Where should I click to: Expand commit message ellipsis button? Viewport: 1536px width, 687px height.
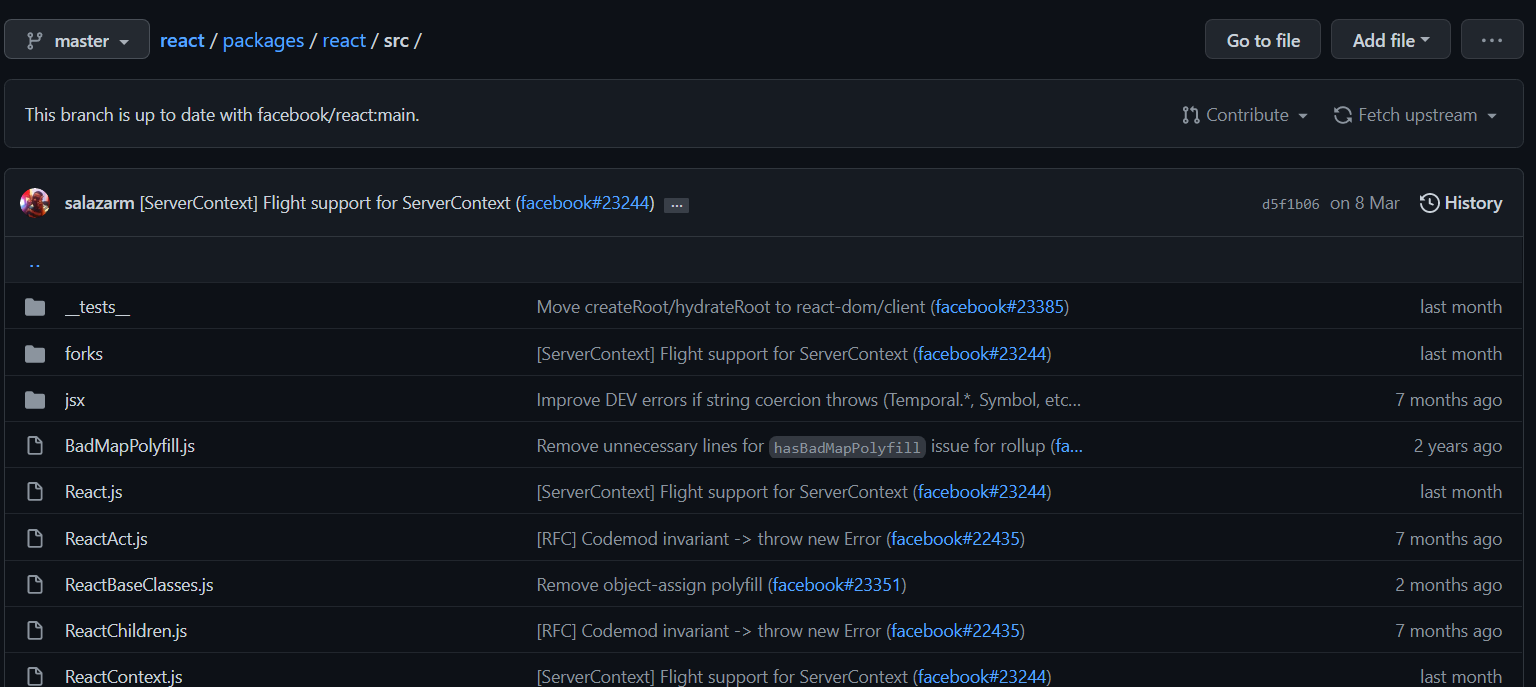click(676, 205)
